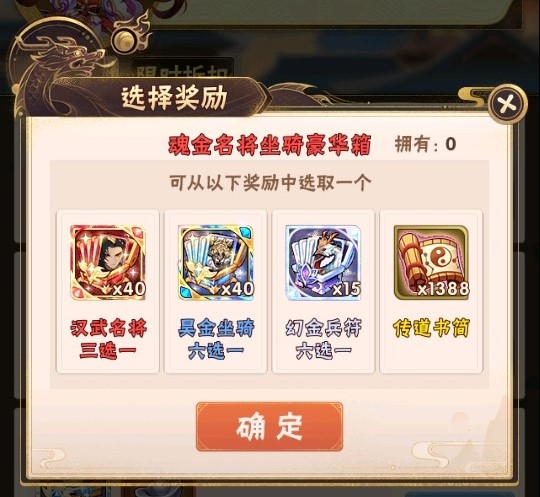Click the dragon emblem decoration
Image resolution: width=540 pixels, height=497 pixels.
pyautogui.click(x=60, y=69)
